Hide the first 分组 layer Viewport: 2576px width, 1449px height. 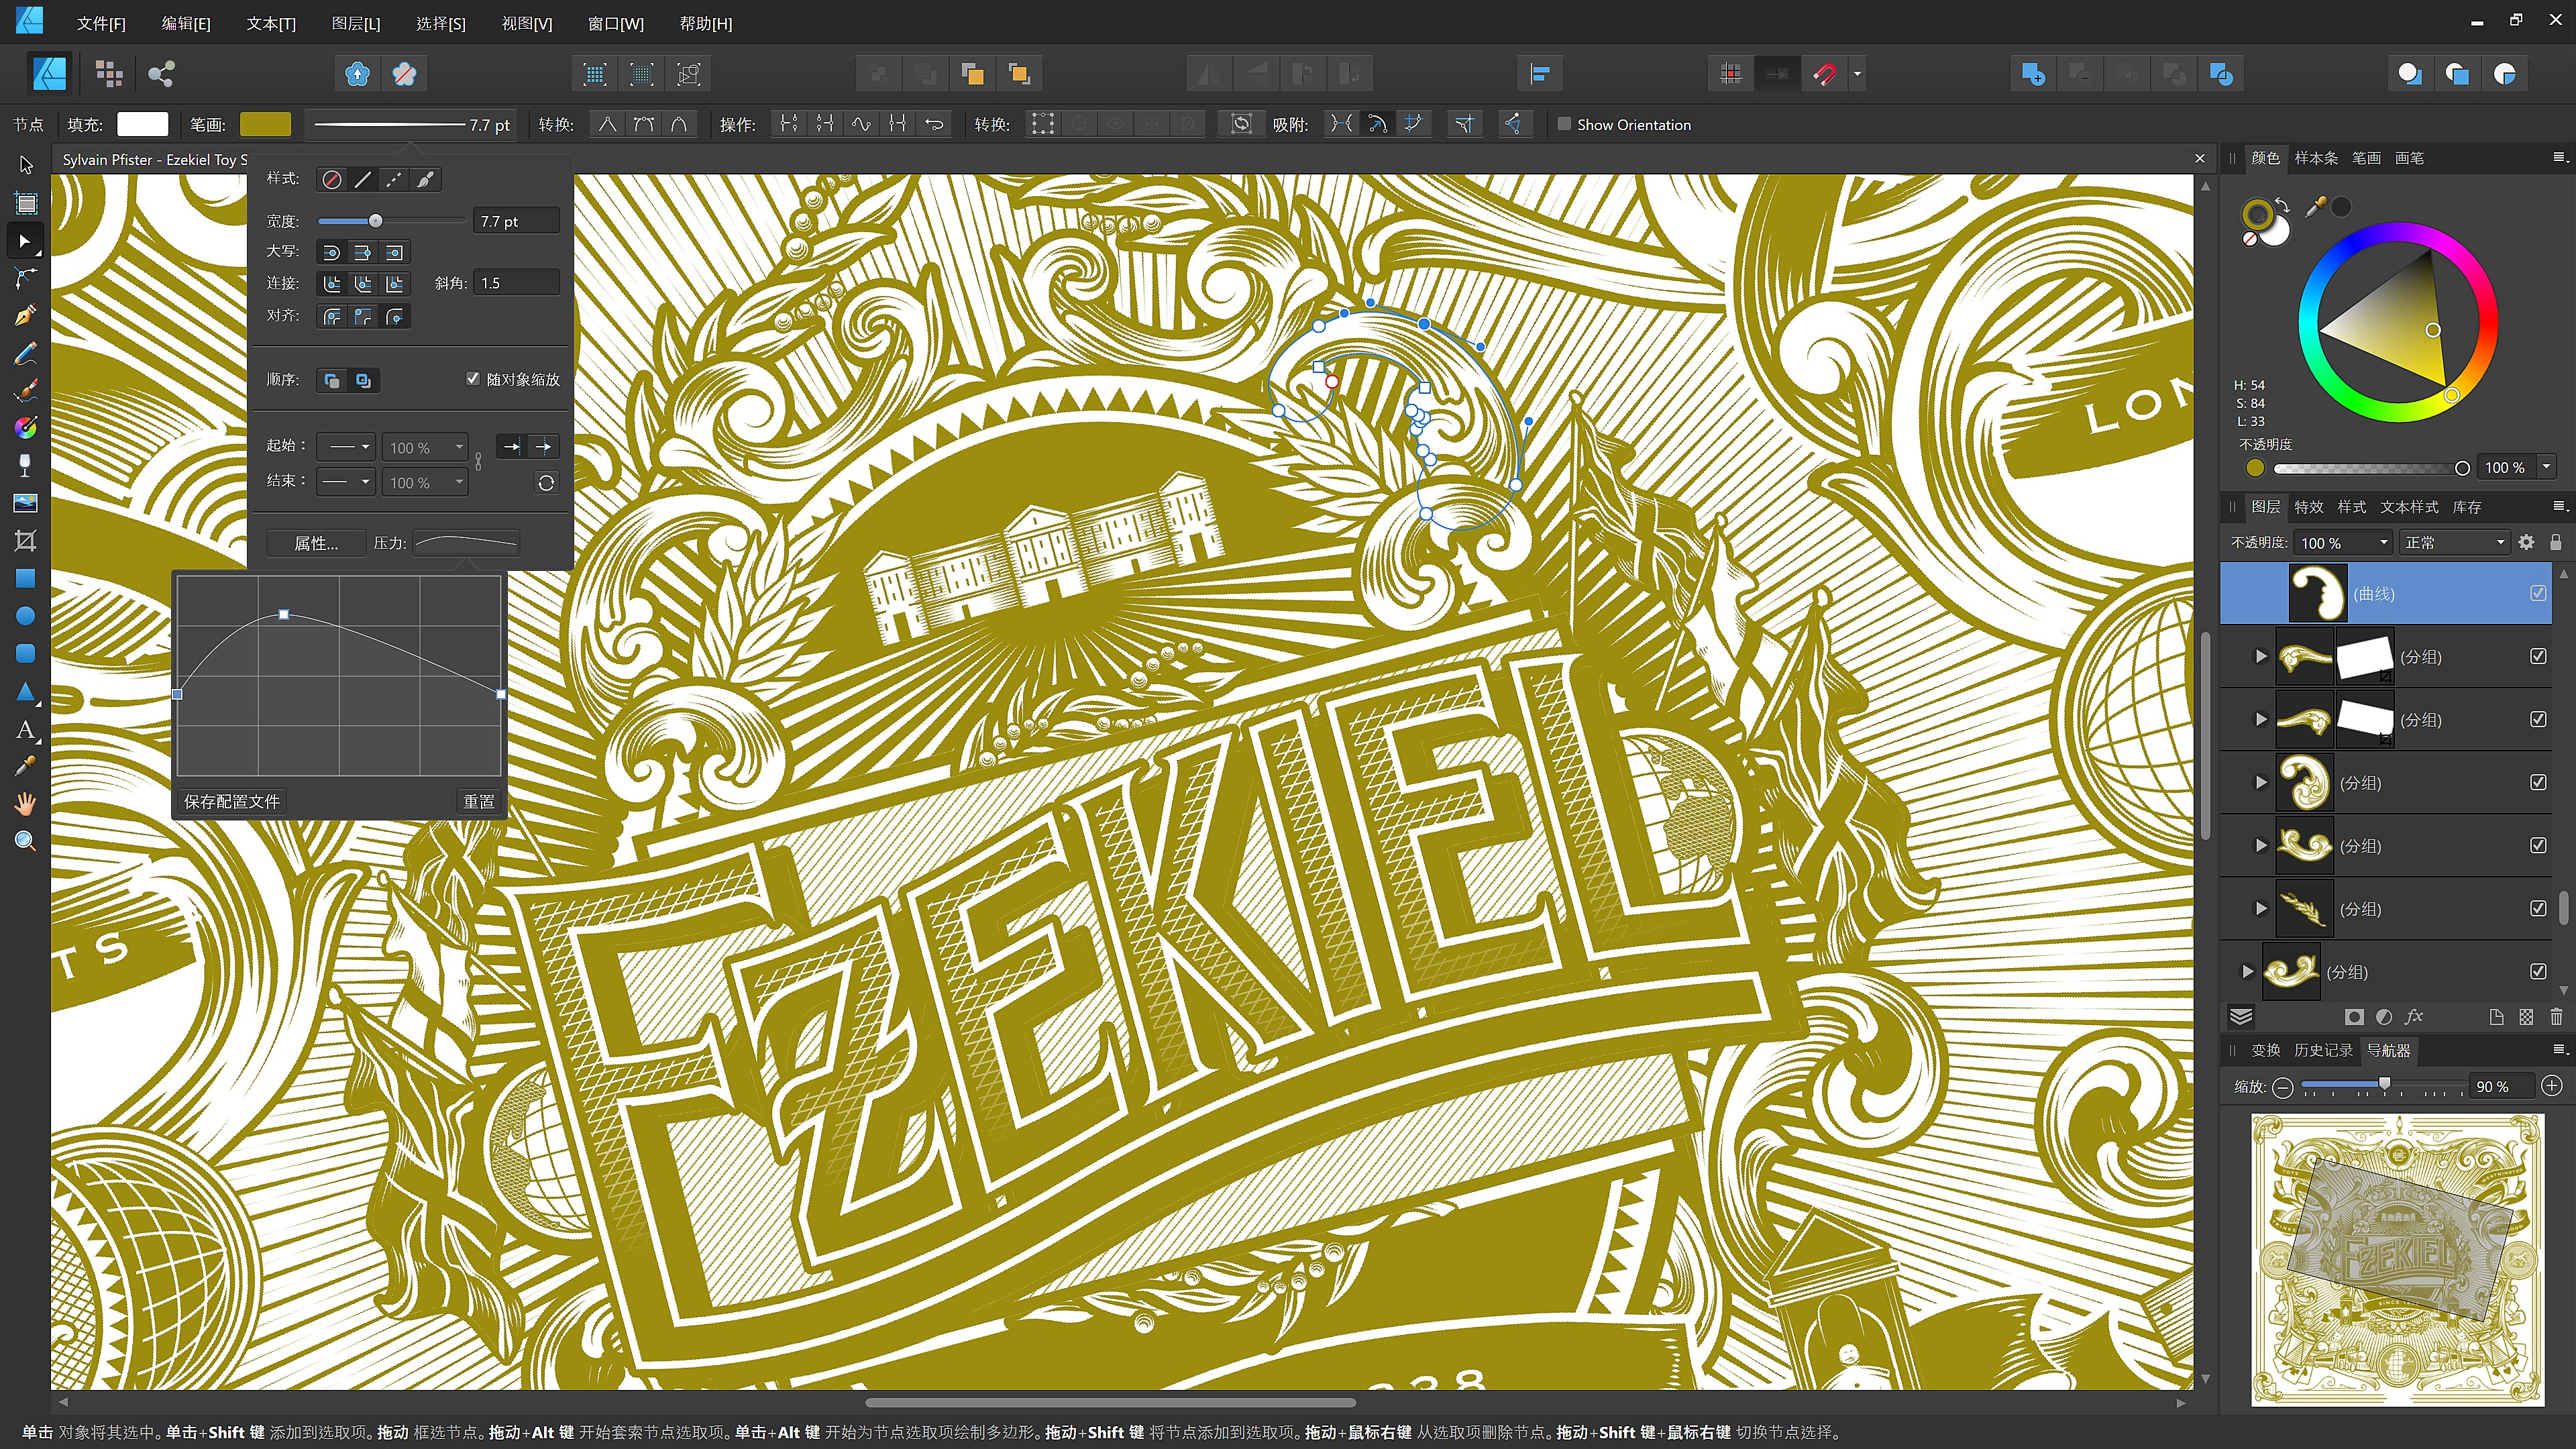pos(2538,656)
